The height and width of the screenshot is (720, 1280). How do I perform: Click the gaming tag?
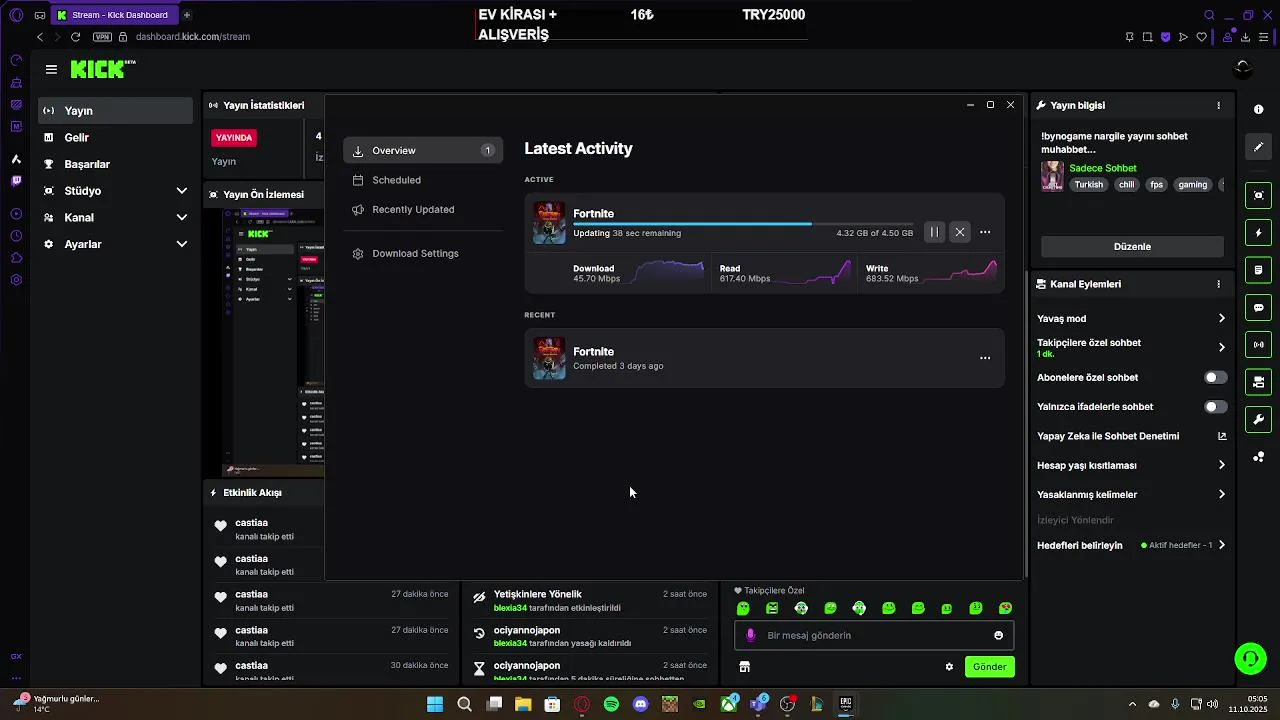point(1193,185)
